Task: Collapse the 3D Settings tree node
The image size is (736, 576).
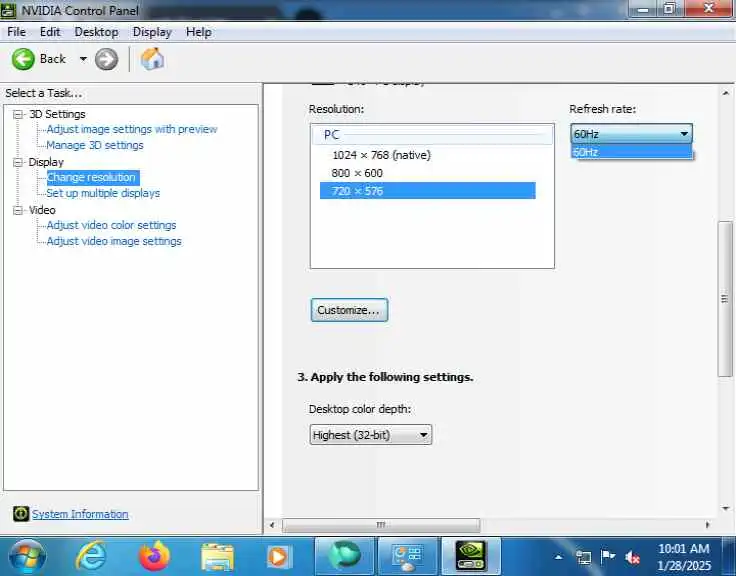Action: pyautogui.click(x=18, y=114)
